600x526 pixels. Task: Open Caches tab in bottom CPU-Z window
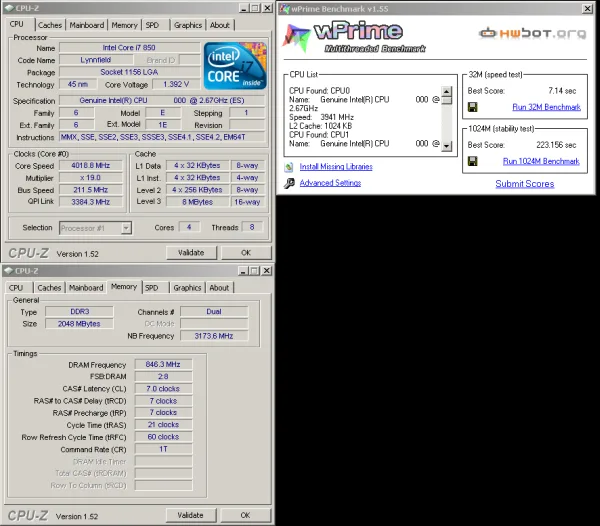click(x=49, y=288)
